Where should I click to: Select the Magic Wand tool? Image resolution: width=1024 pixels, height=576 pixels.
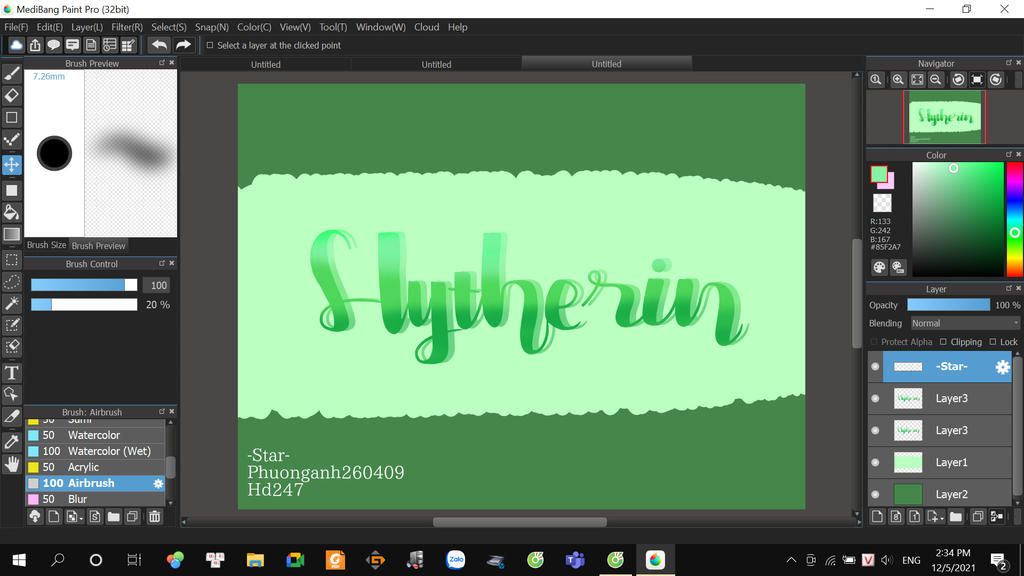pyautogui.click(x=12, y=303)
